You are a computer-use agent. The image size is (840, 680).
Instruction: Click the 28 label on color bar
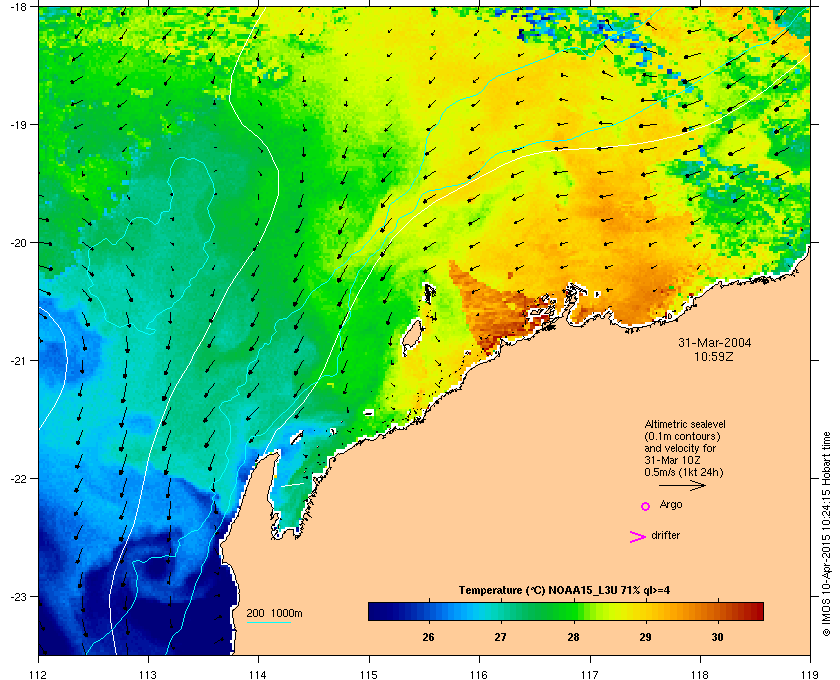(573, 637)
